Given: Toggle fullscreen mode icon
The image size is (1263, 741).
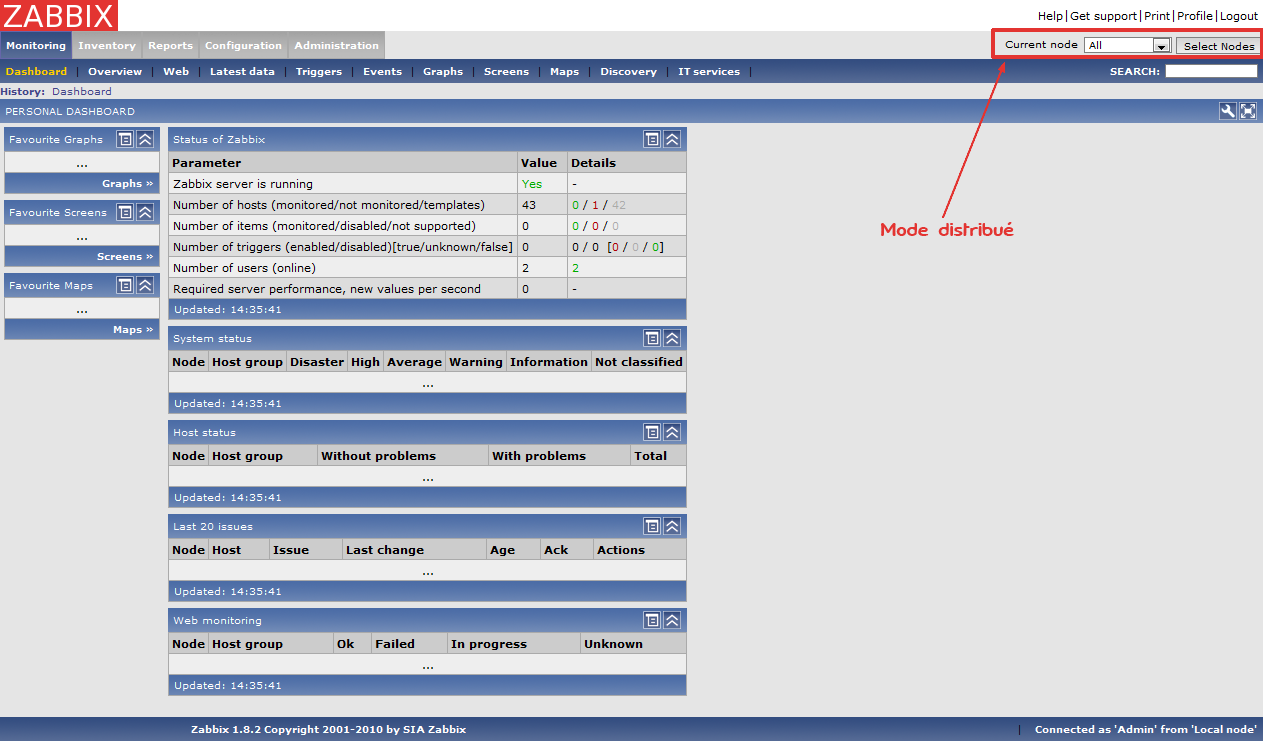Looking at the screenshot, I should [1248, 111].
